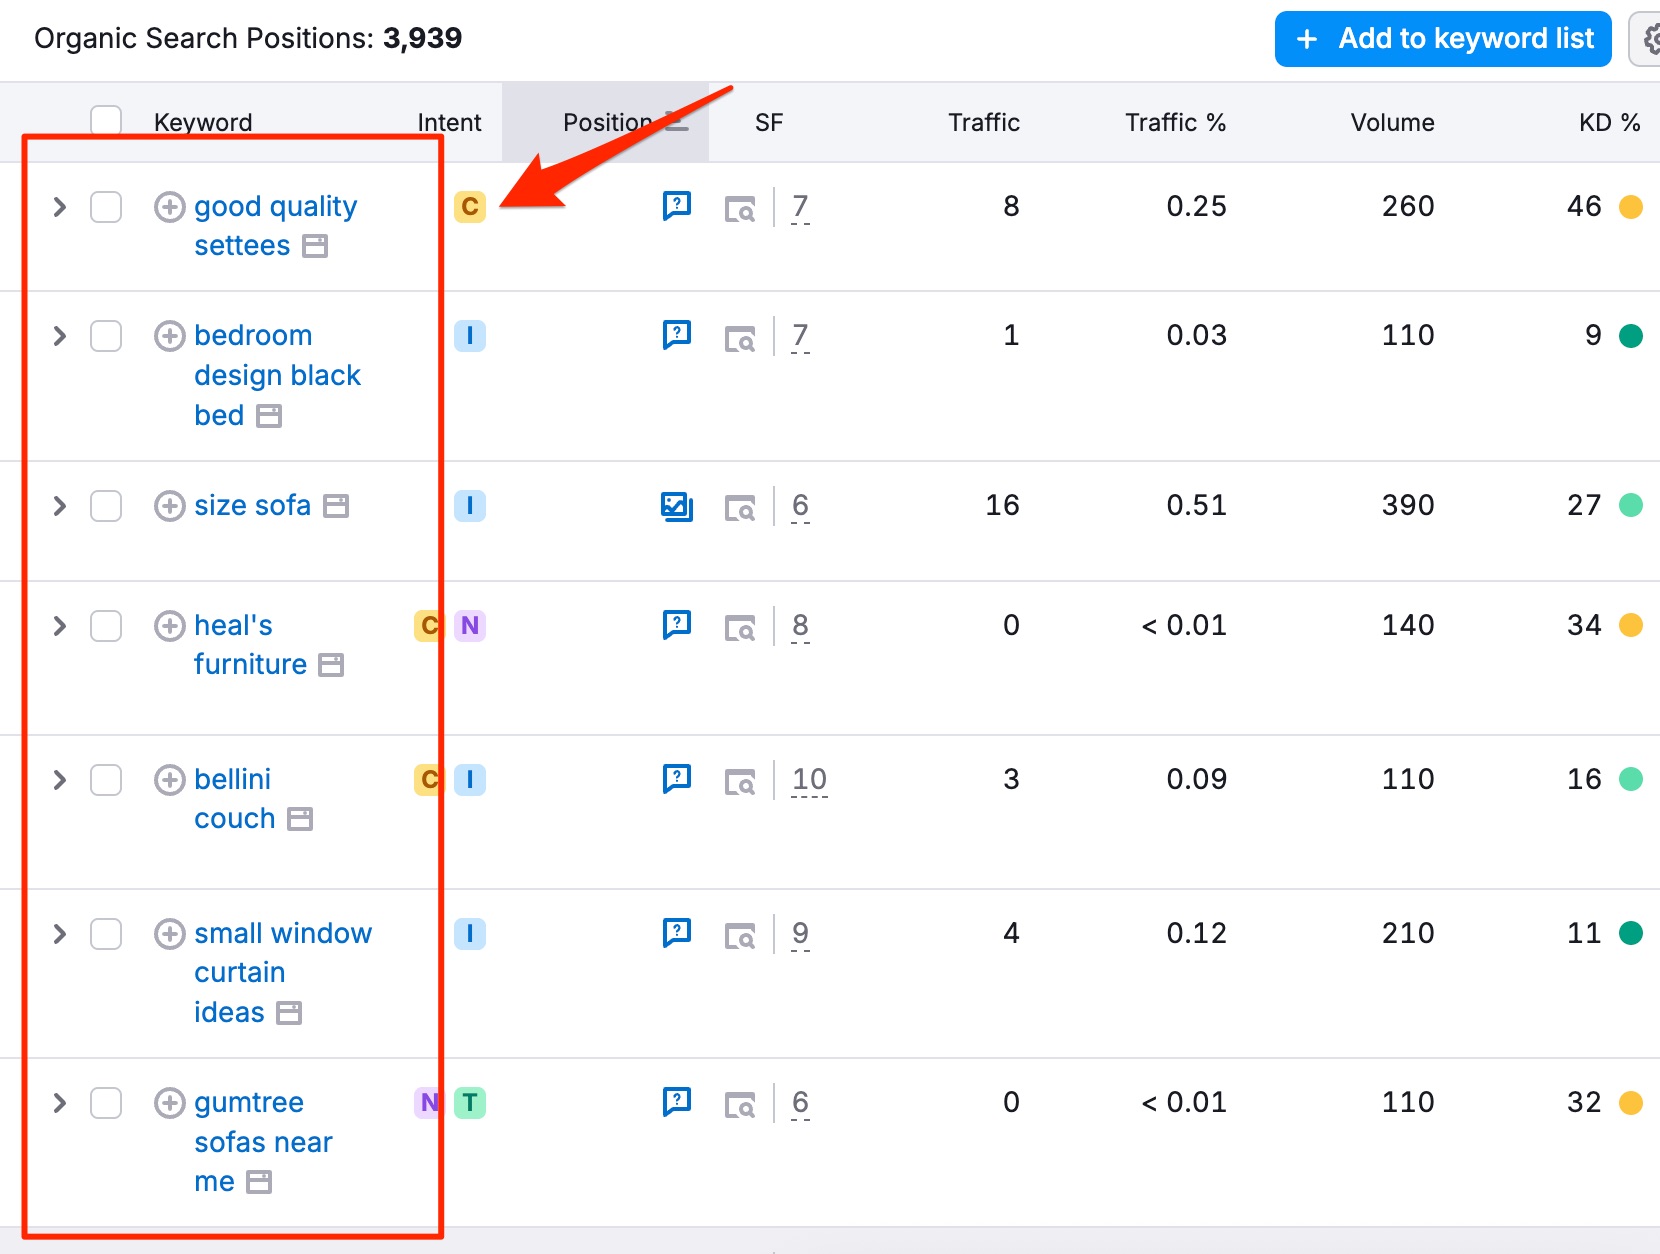Sort table by Volume column

click(1391, 122)
